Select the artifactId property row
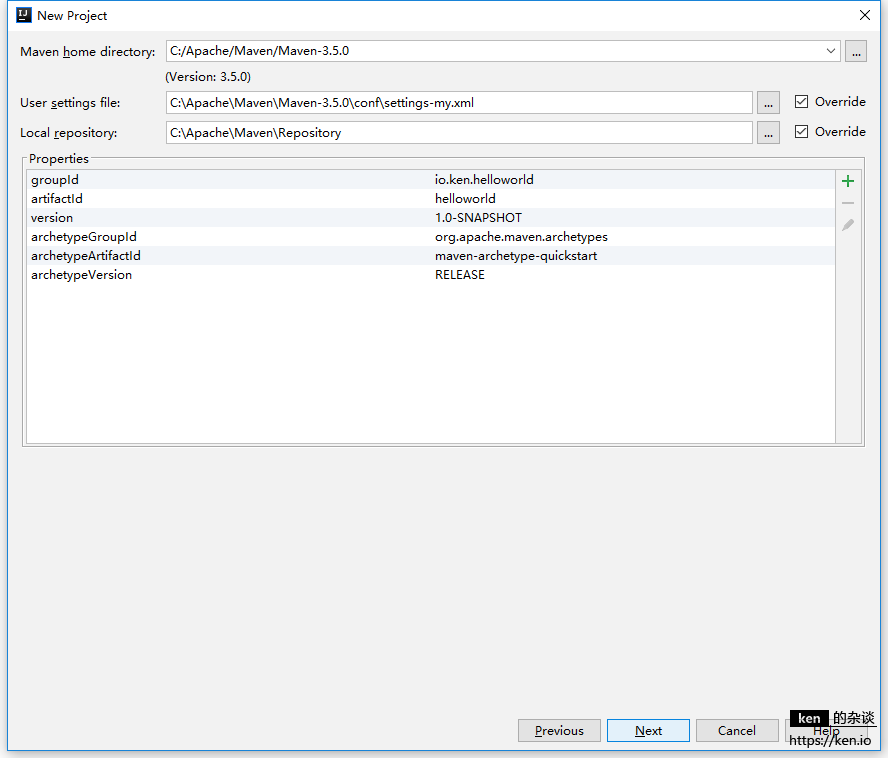 coord(430,199)
